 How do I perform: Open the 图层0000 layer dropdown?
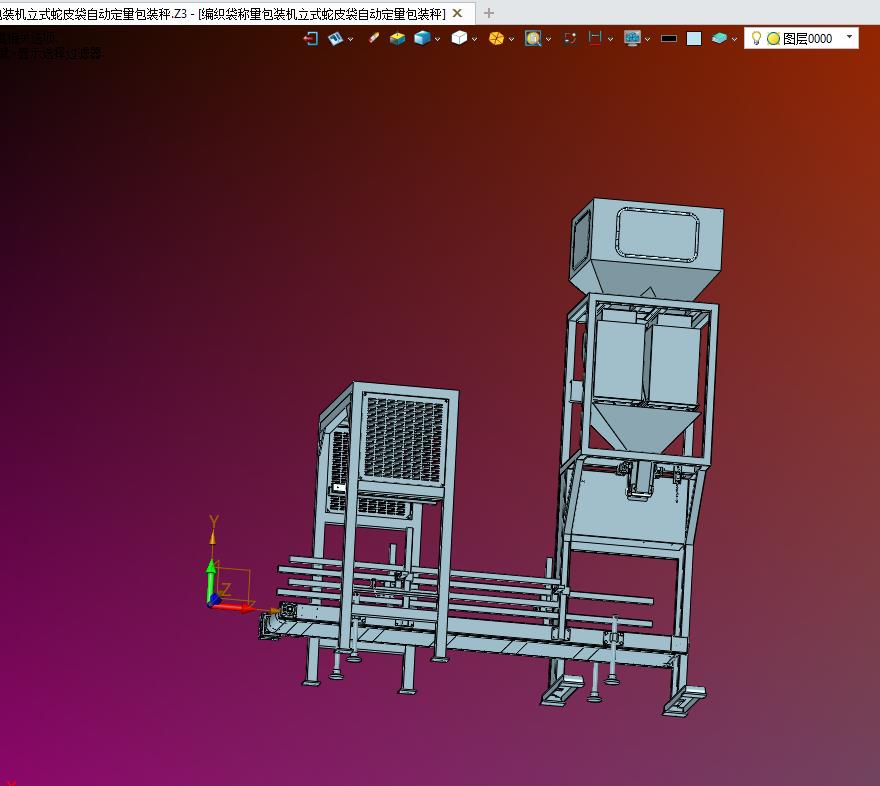click(849, 38)
